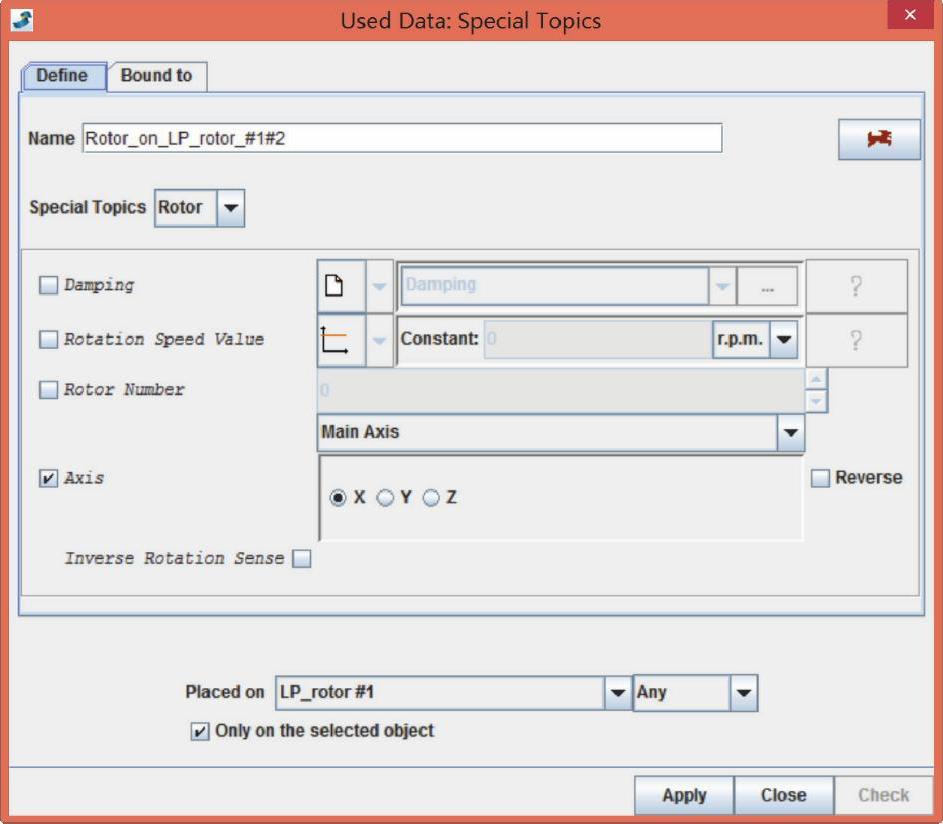This screenshot has width=943, height=824.
Task: Enable the Rotation Speed Value checkbox
Action: click(48, 340)
